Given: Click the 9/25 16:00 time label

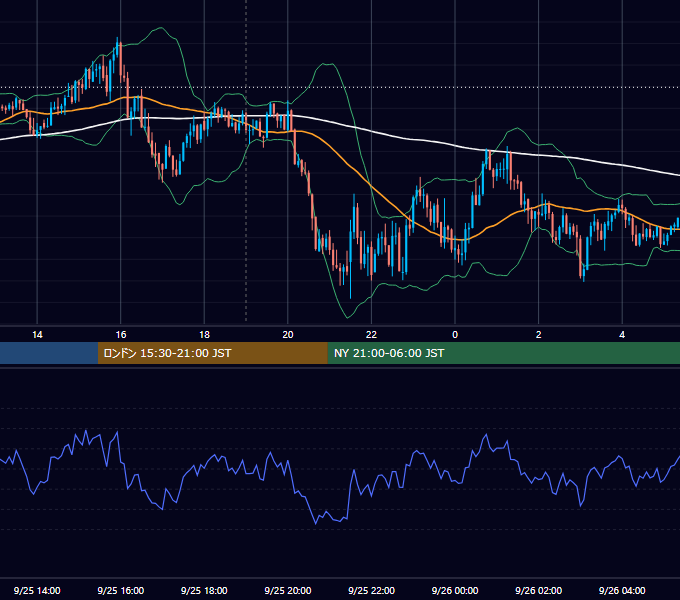Looking at the screenshot, I should (121, 590).
